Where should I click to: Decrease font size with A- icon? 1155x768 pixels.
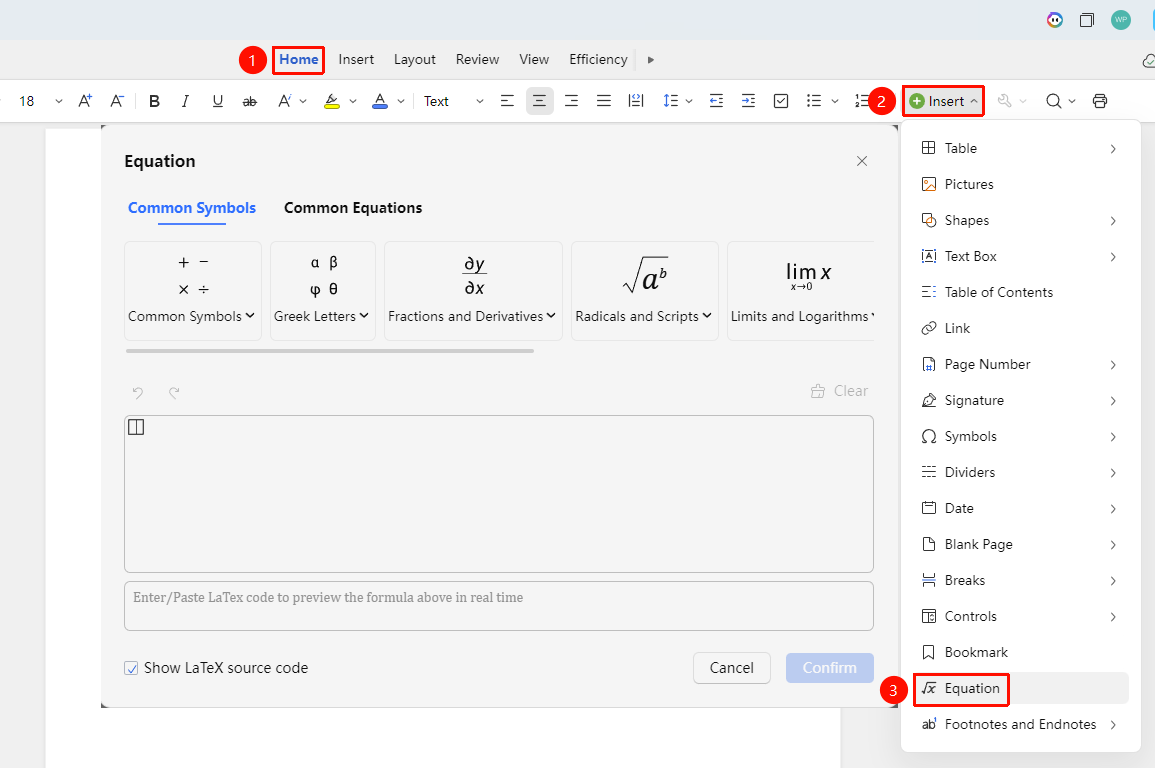tap(117, 101)
